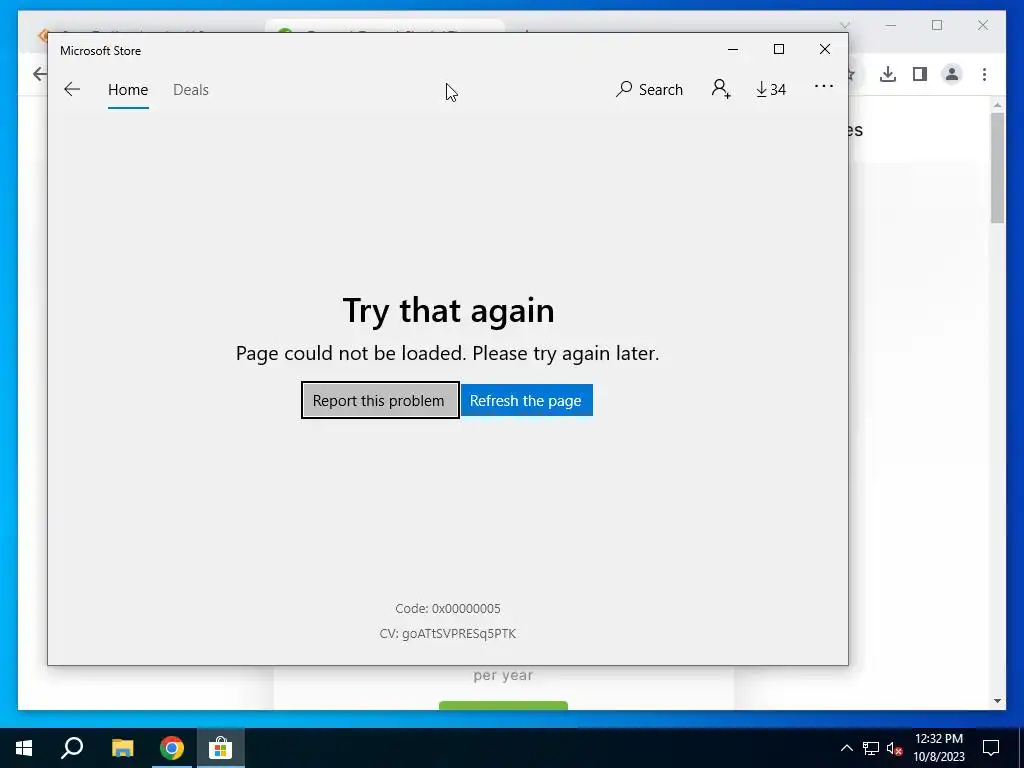Close the Chrome window
The image size is (1024, 768).
(983, 25)
